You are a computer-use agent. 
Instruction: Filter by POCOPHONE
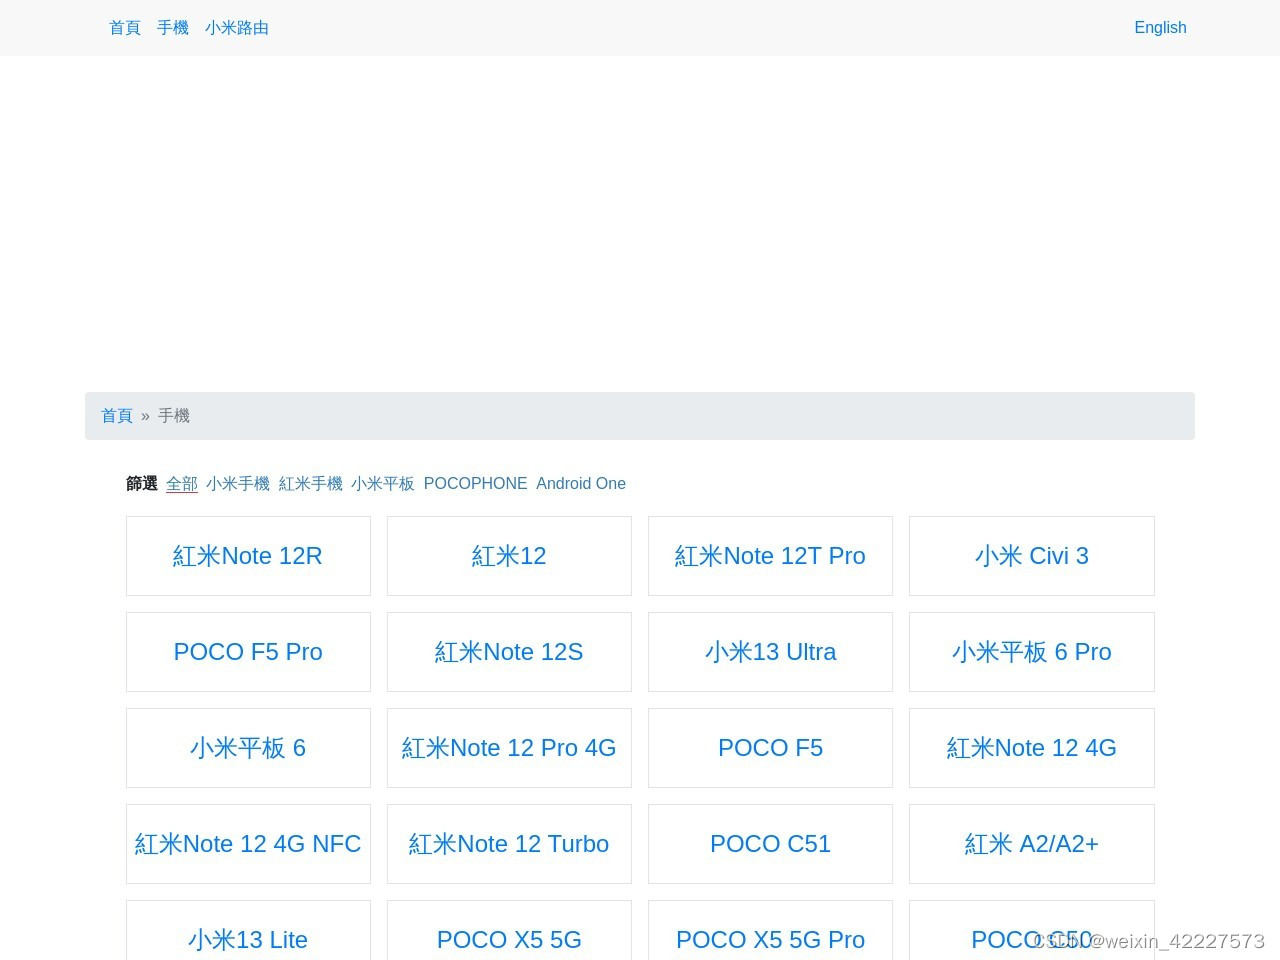click(x=475, y=484)
